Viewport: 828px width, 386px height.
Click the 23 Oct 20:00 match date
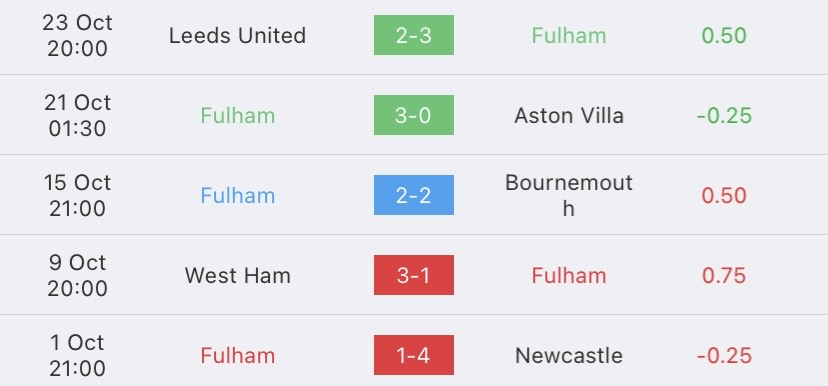(78, 35)
